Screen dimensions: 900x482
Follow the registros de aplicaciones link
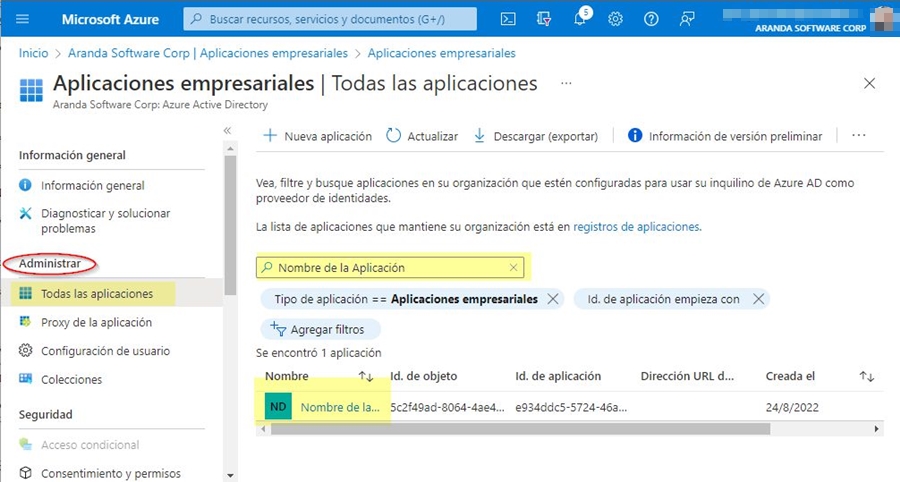tap(636, 227)
